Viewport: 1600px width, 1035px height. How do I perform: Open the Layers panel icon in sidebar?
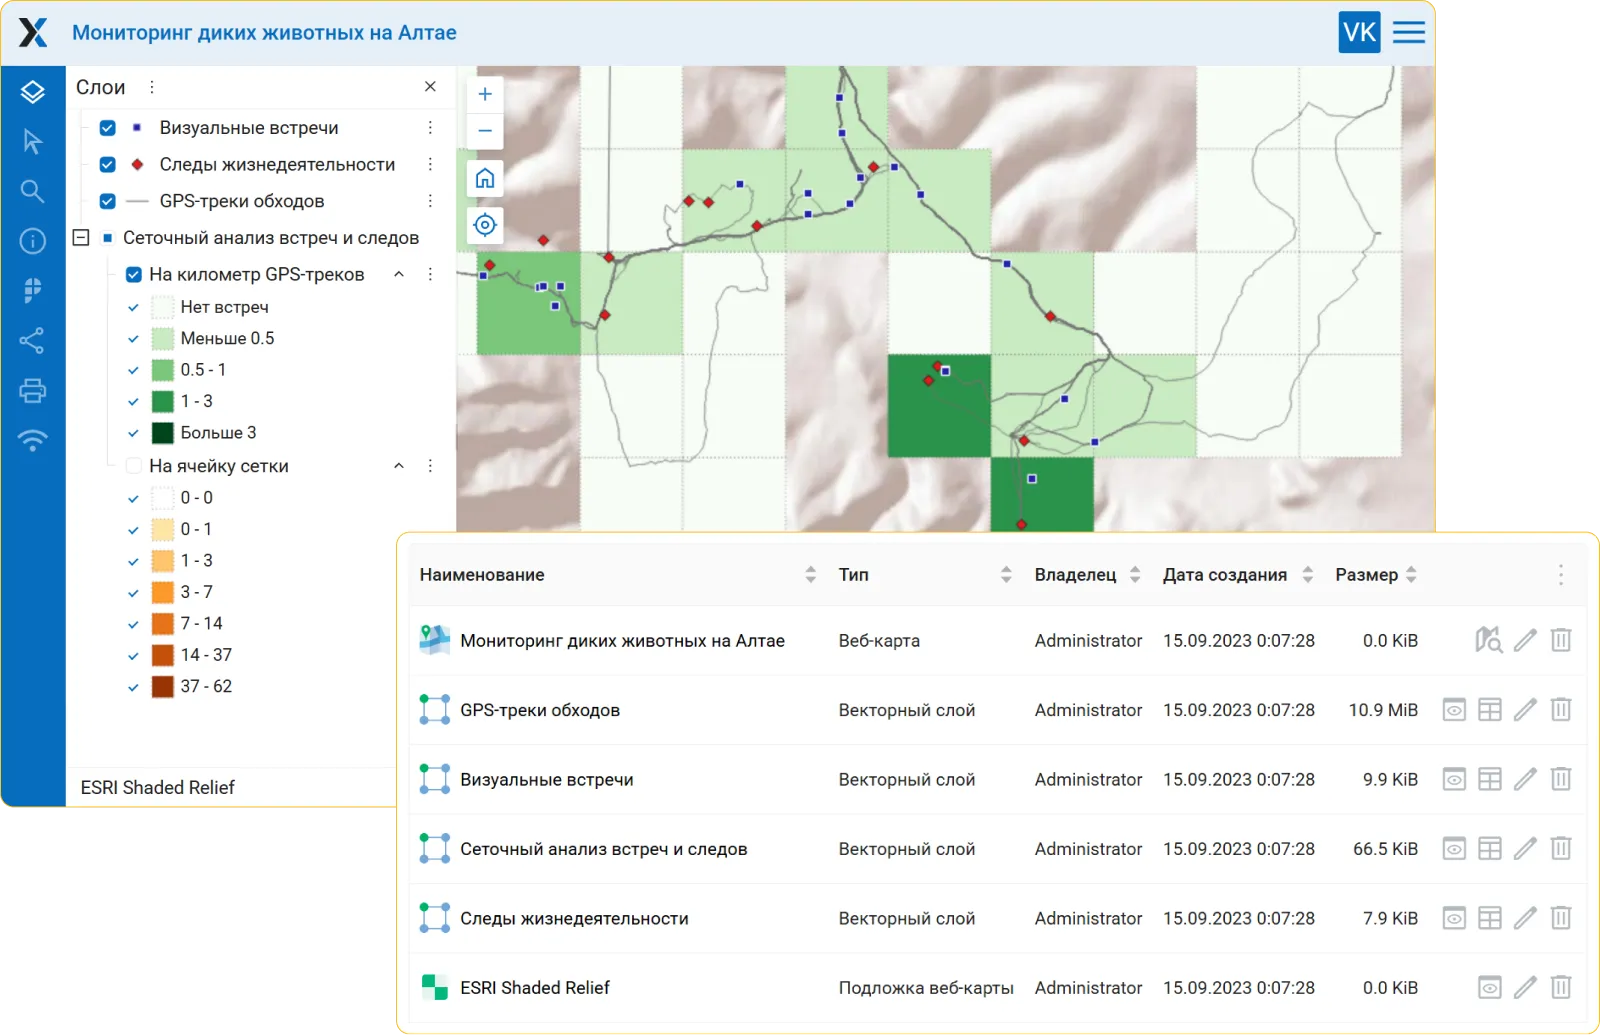click(x=32, y=91)
